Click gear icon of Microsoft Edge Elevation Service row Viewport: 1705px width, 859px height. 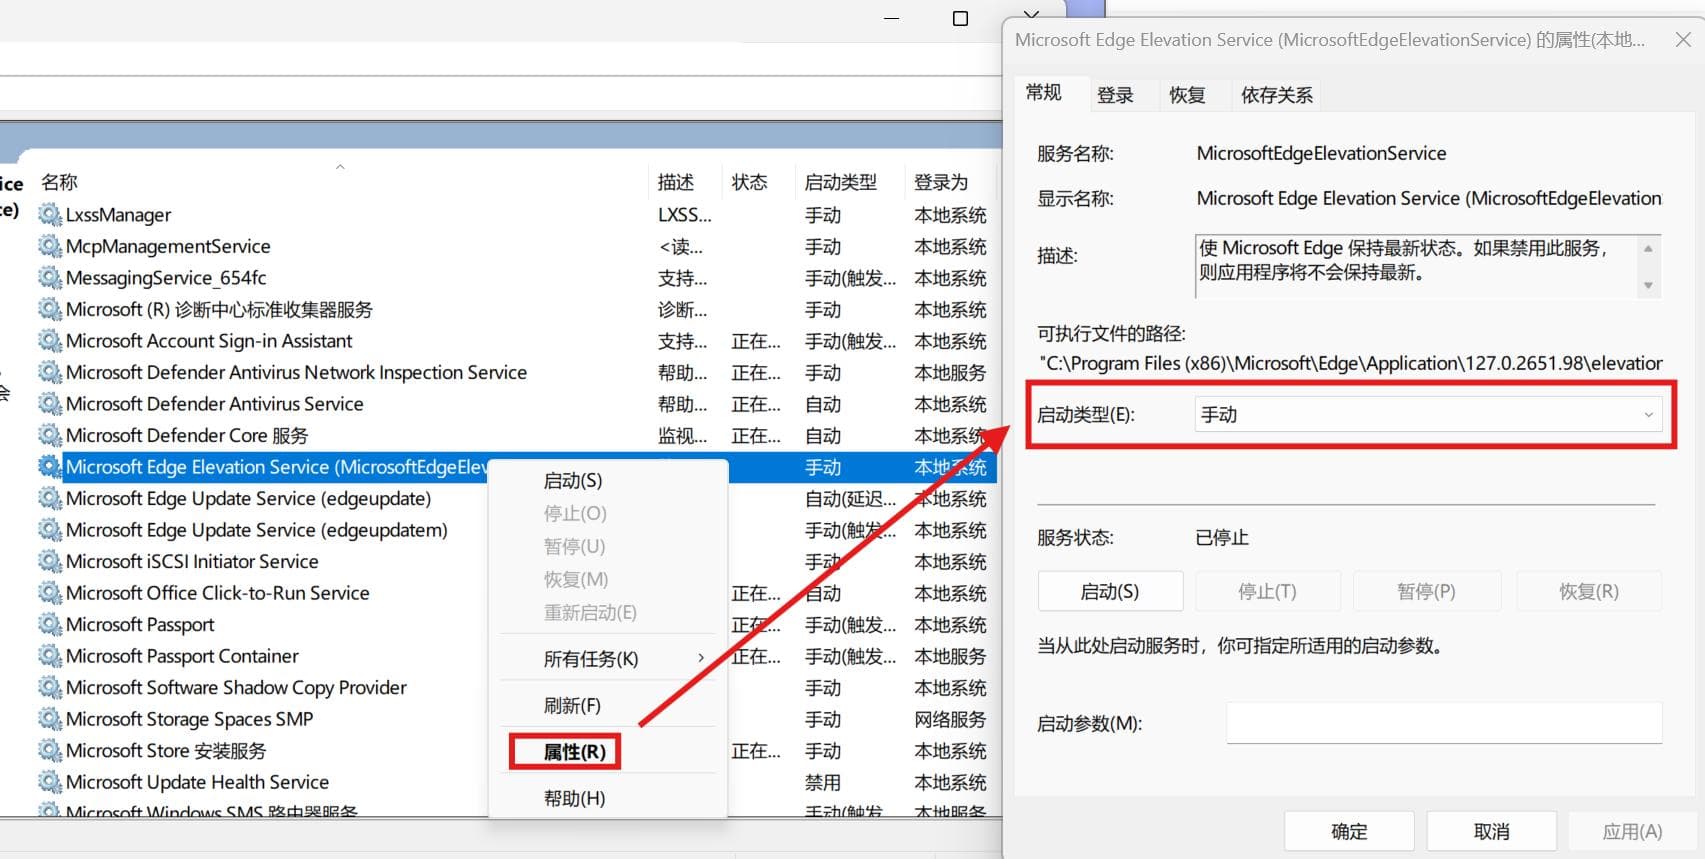pos(50,466)
